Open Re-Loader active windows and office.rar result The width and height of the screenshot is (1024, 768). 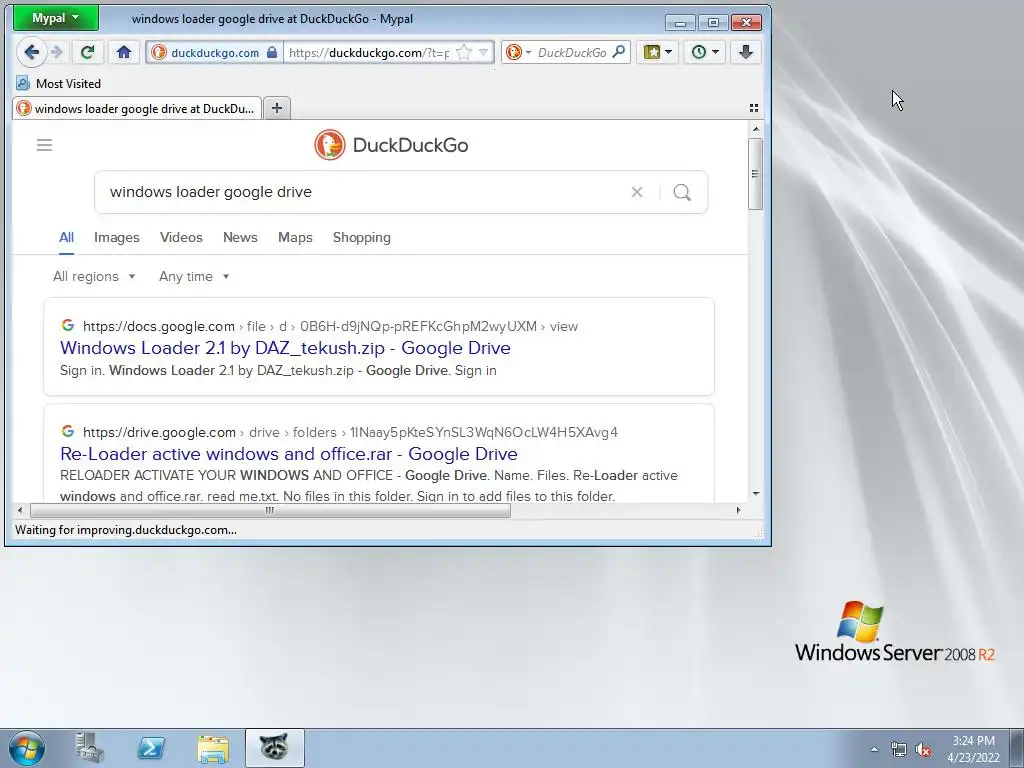(289, 454)
